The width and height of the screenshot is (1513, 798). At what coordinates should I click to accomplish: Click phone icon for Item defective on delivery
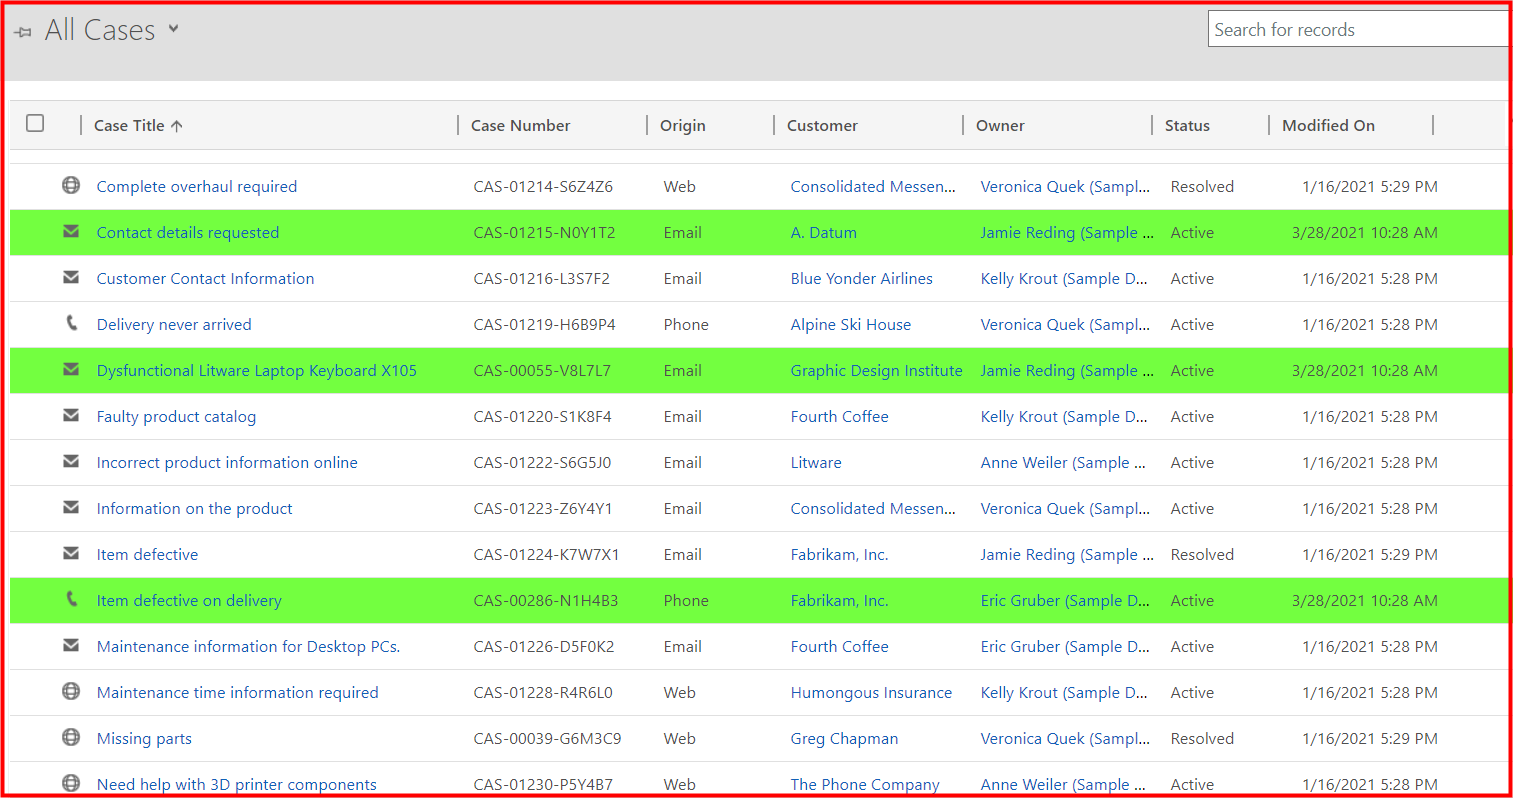click(x=71, y=599)
